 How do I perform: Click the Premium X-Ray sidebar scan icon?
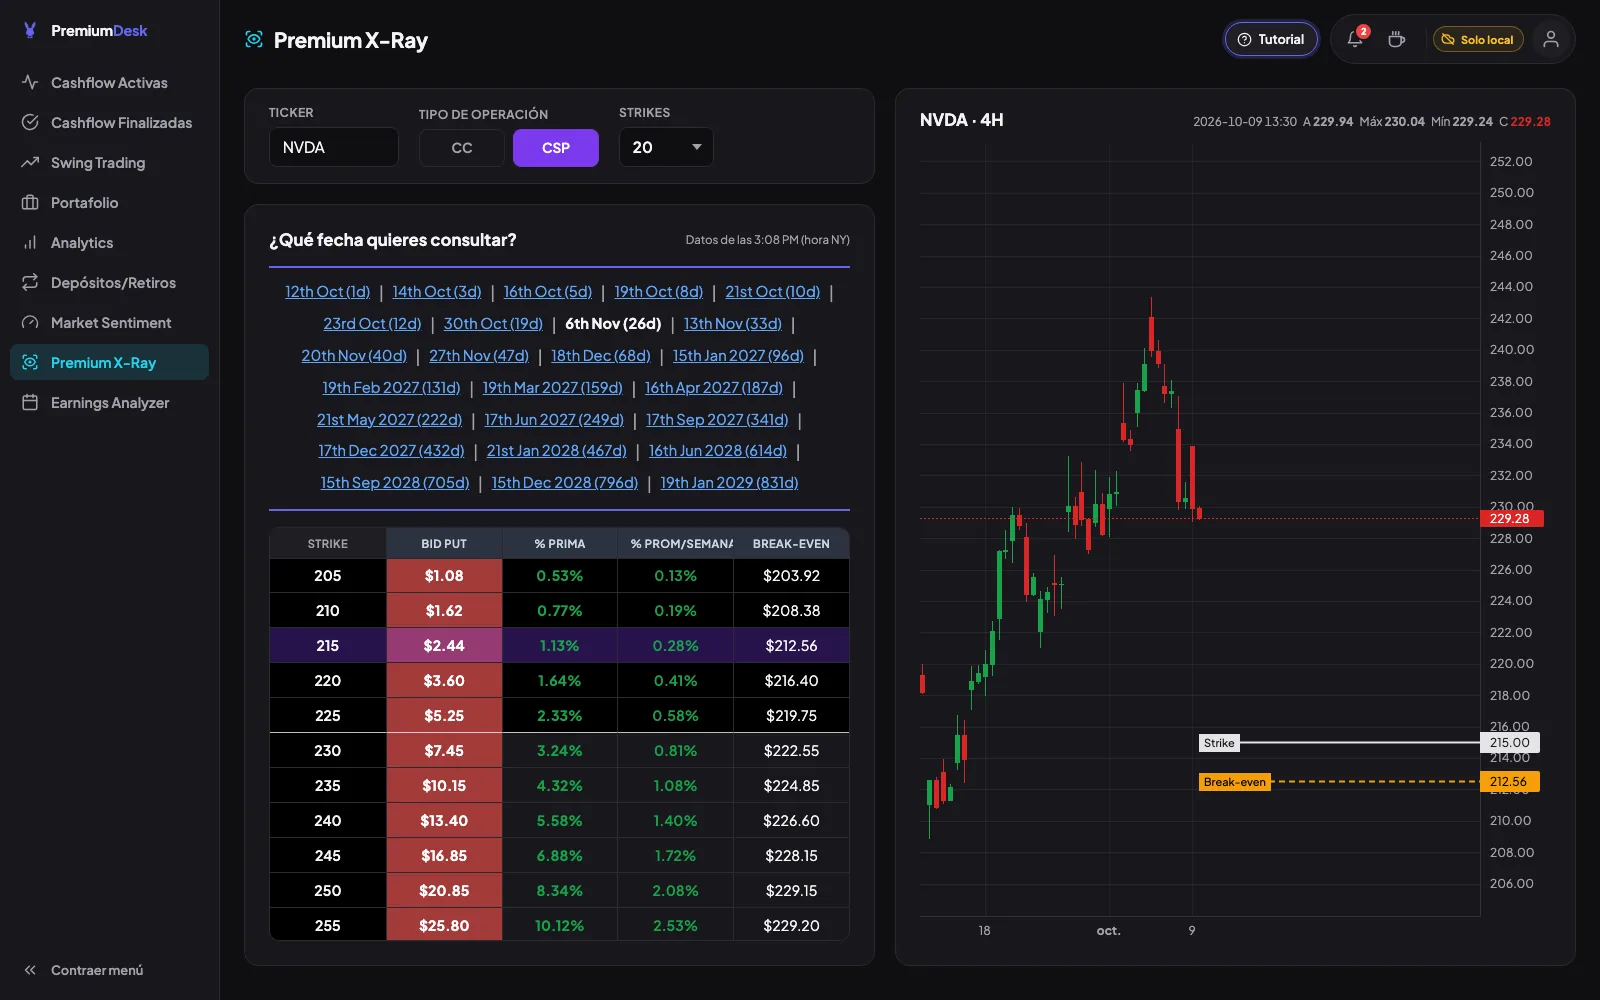click(30, 362)
